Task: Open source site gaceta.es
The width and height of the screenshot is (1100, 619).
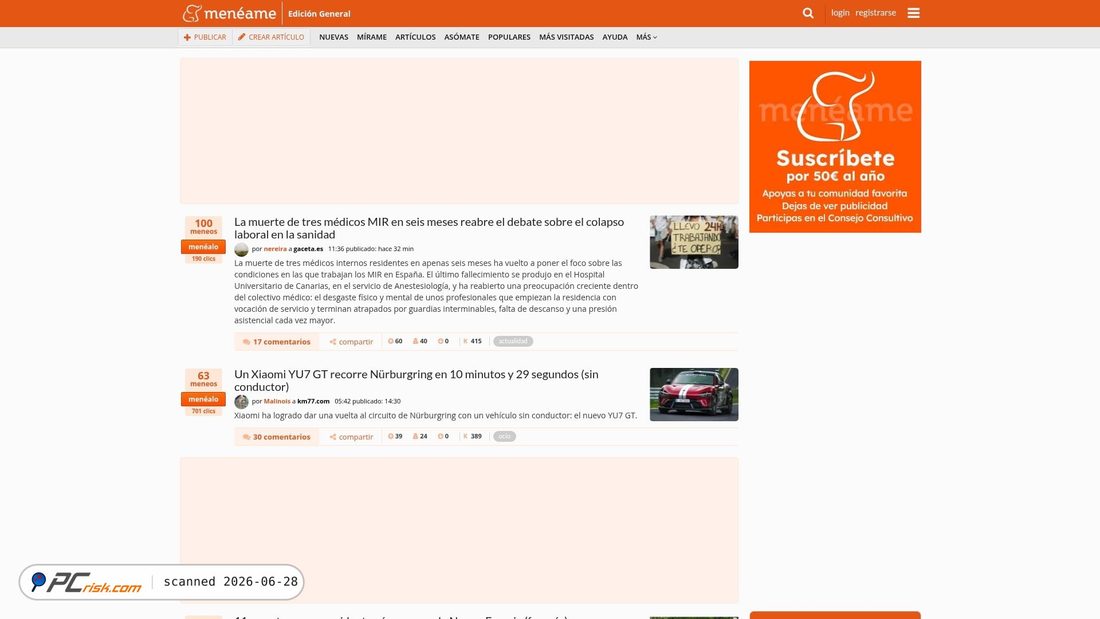Action: point(308,249)
